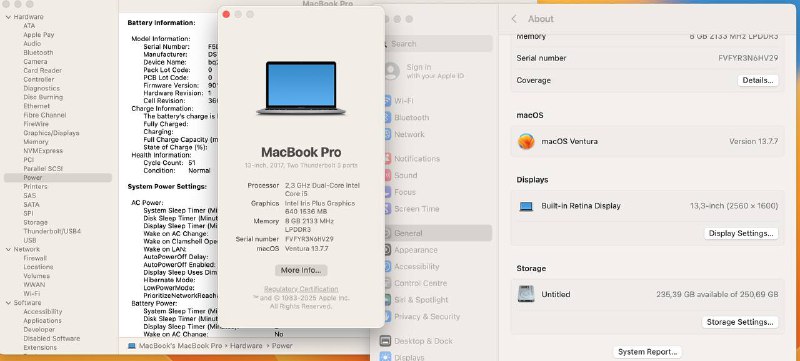Collapse the Software tree section
This screenshot has height=361, width=800.
(8, 303)
